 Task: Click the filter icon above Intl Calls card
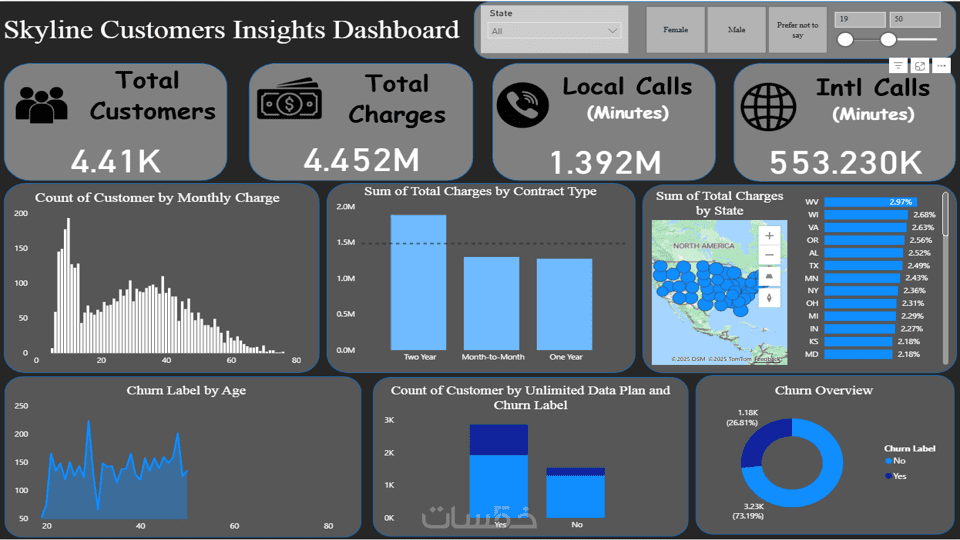pyautogui.click(x=898, y=66)
